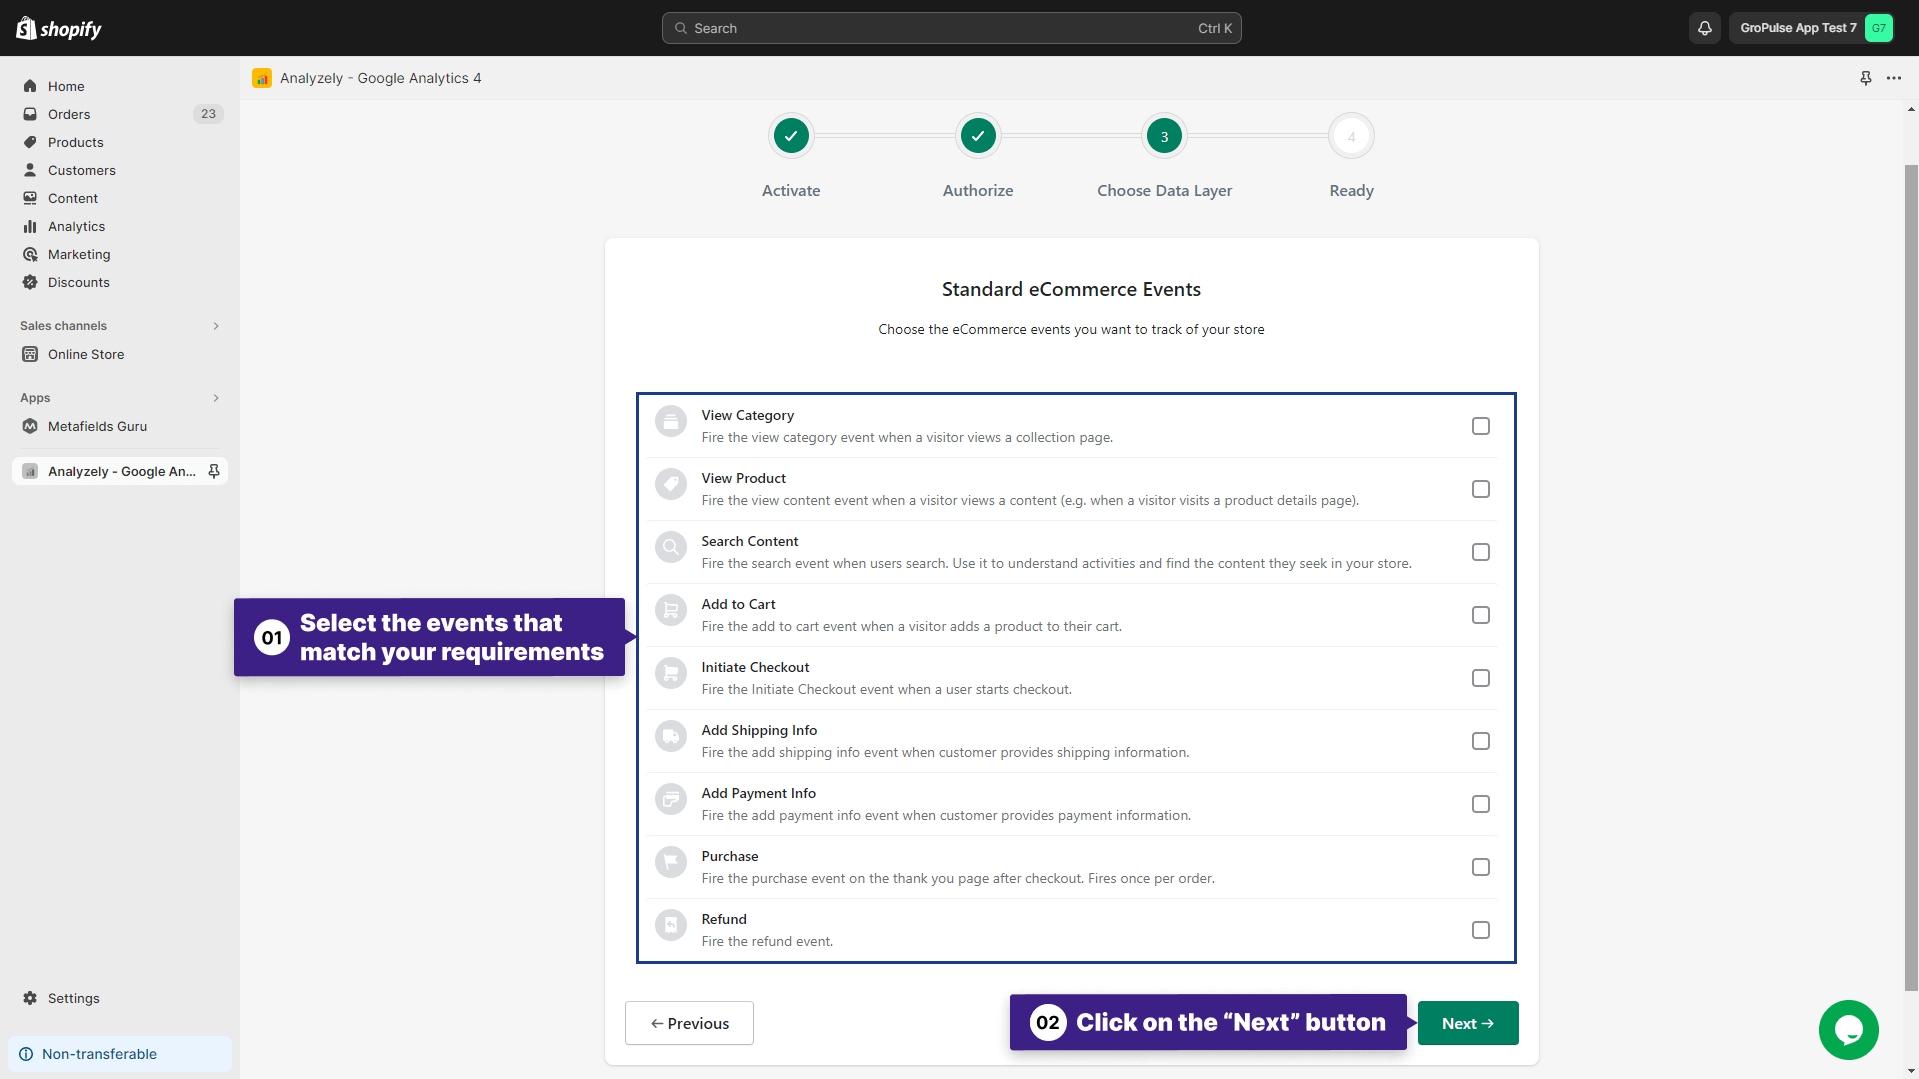1919x1079 pixels.
Task: Click the Content sidebar icon
Action: (30, 198)
